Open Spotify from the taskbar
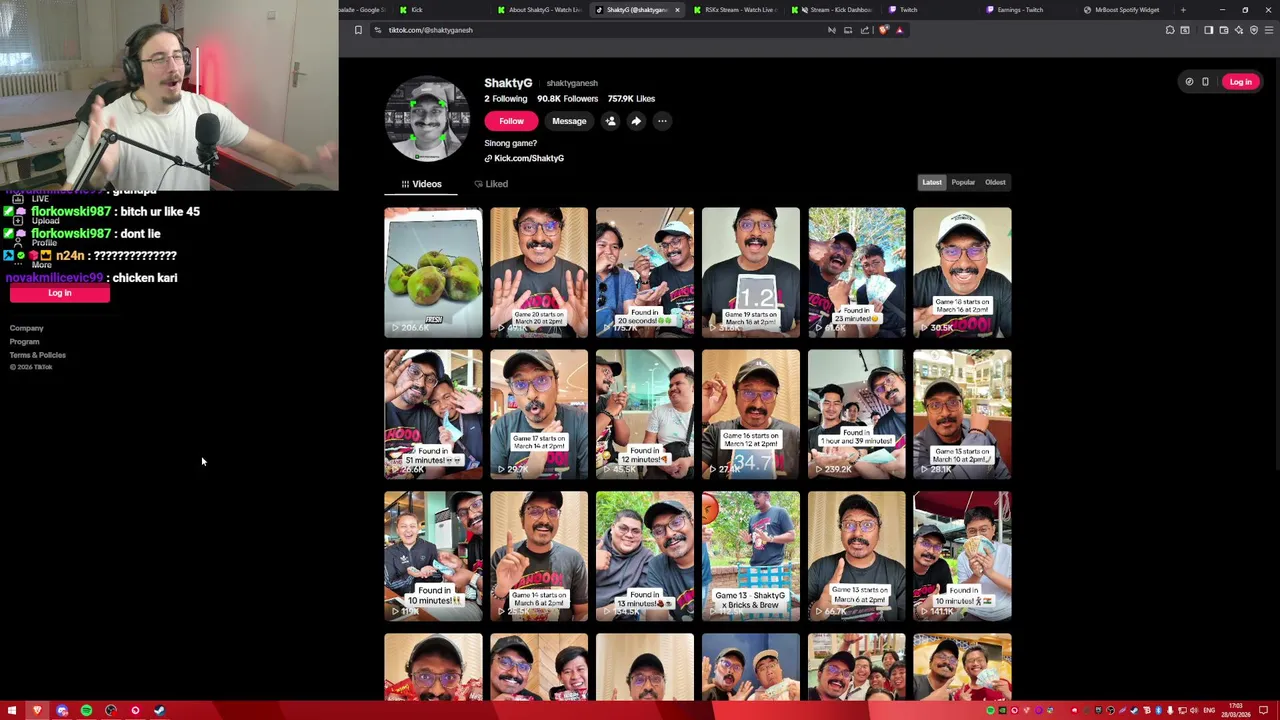This screenshot has width=1280, height=720. [x=86, y=710]
